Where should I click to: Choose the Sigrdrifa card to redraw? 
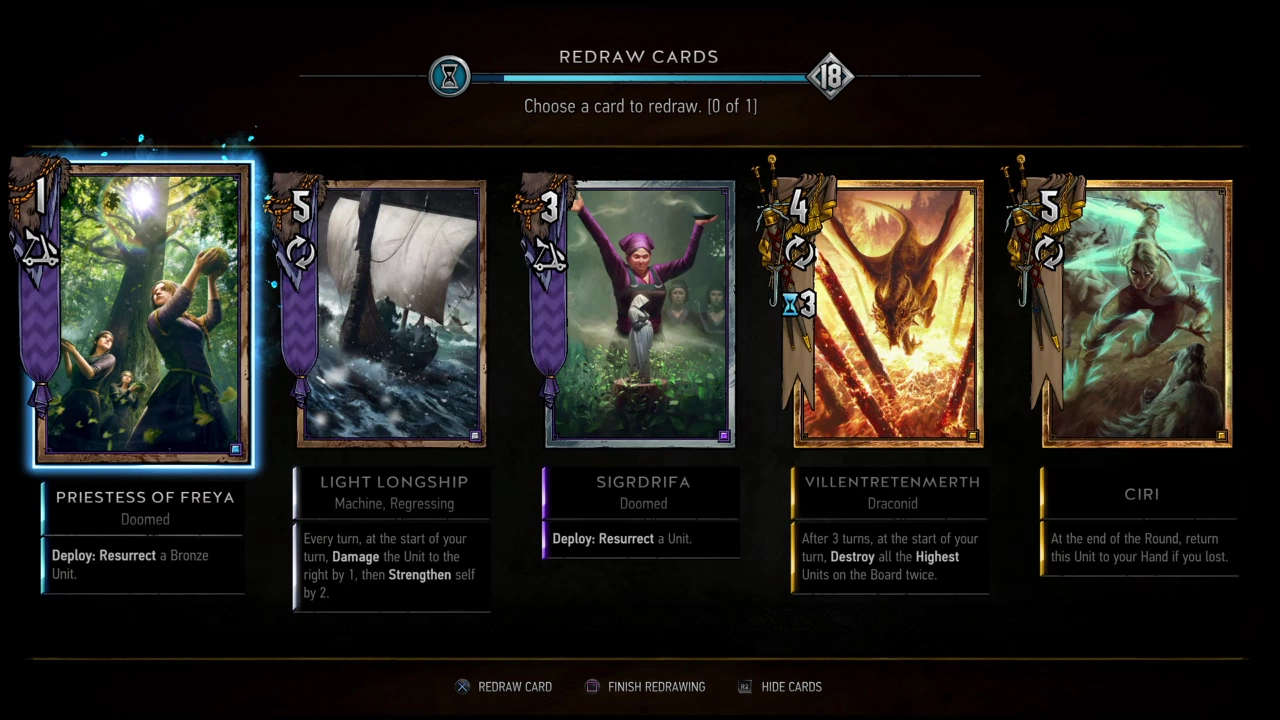pos(640,314)
